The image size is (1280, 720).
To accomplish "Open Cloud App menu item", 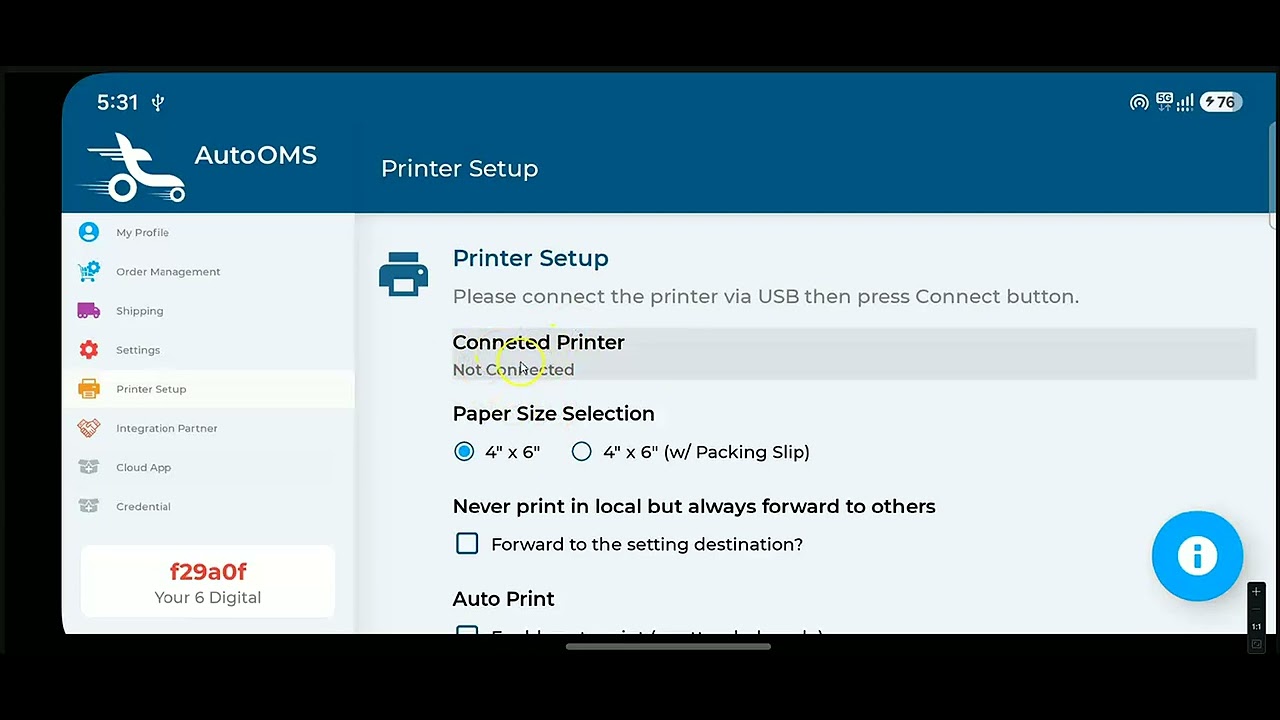I will (x=208, y=467).
